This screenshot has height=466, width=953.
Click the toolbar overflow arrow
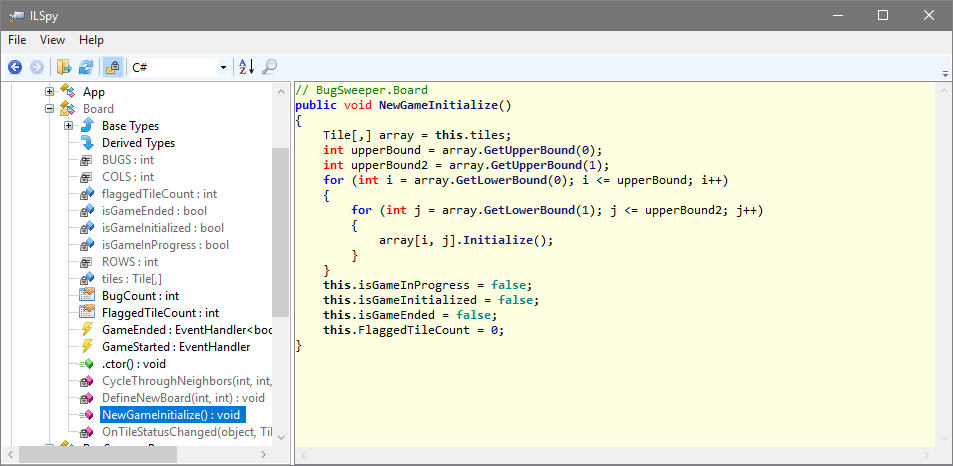click(x=944, y=73)
